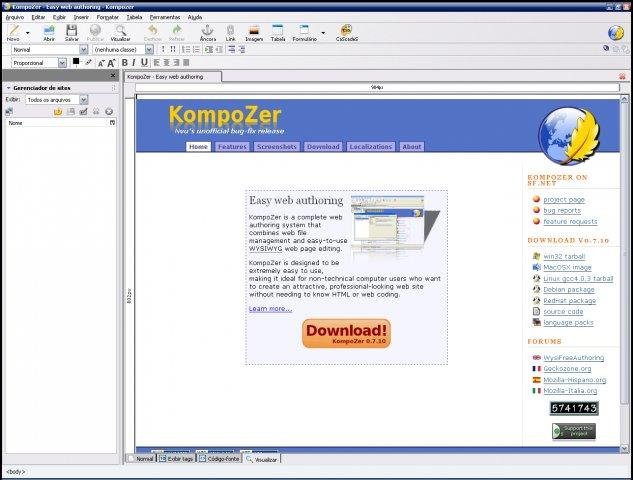Click the stop icon in site manager
The width and height of the screenshot is (633, 480).
pos(109,112)
